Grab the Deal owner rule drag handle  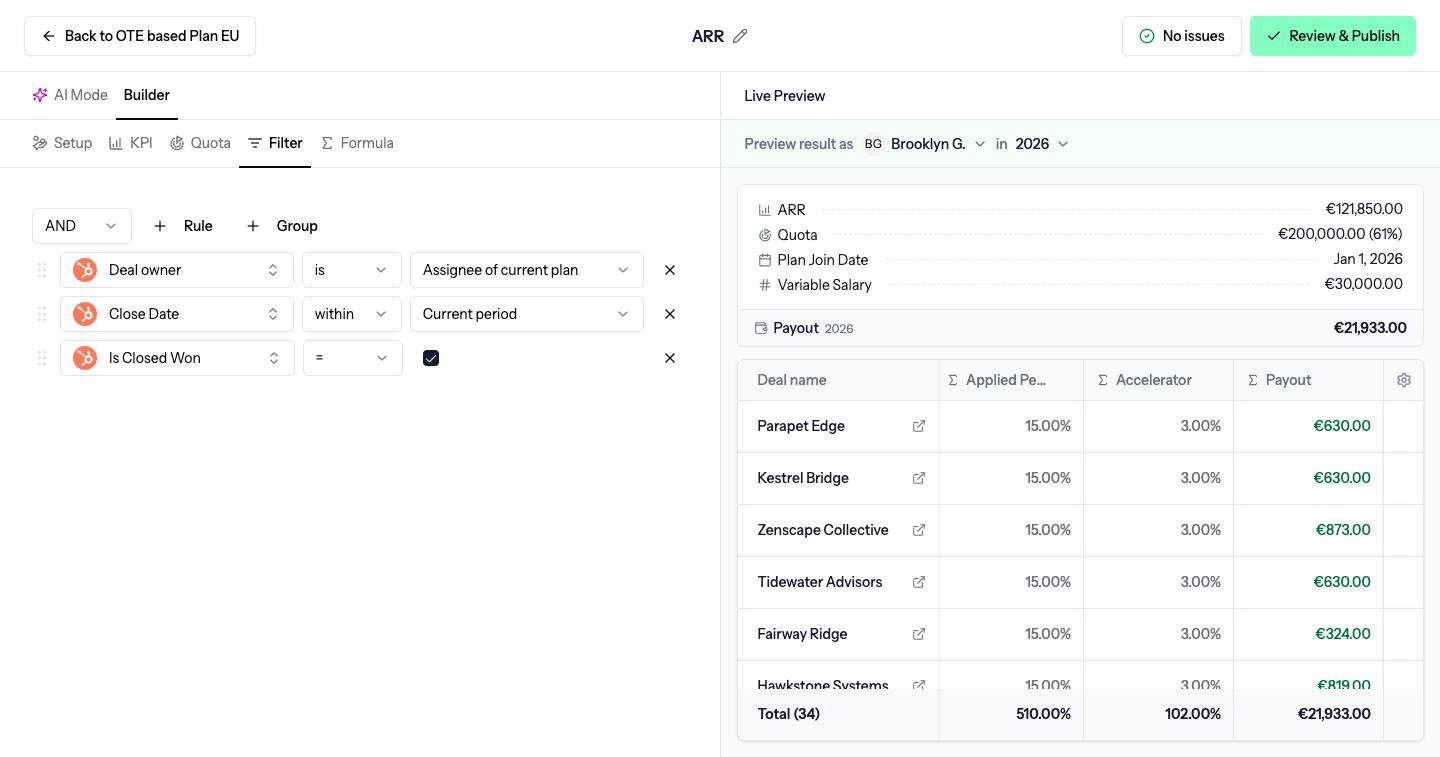(x=42, y=270)
